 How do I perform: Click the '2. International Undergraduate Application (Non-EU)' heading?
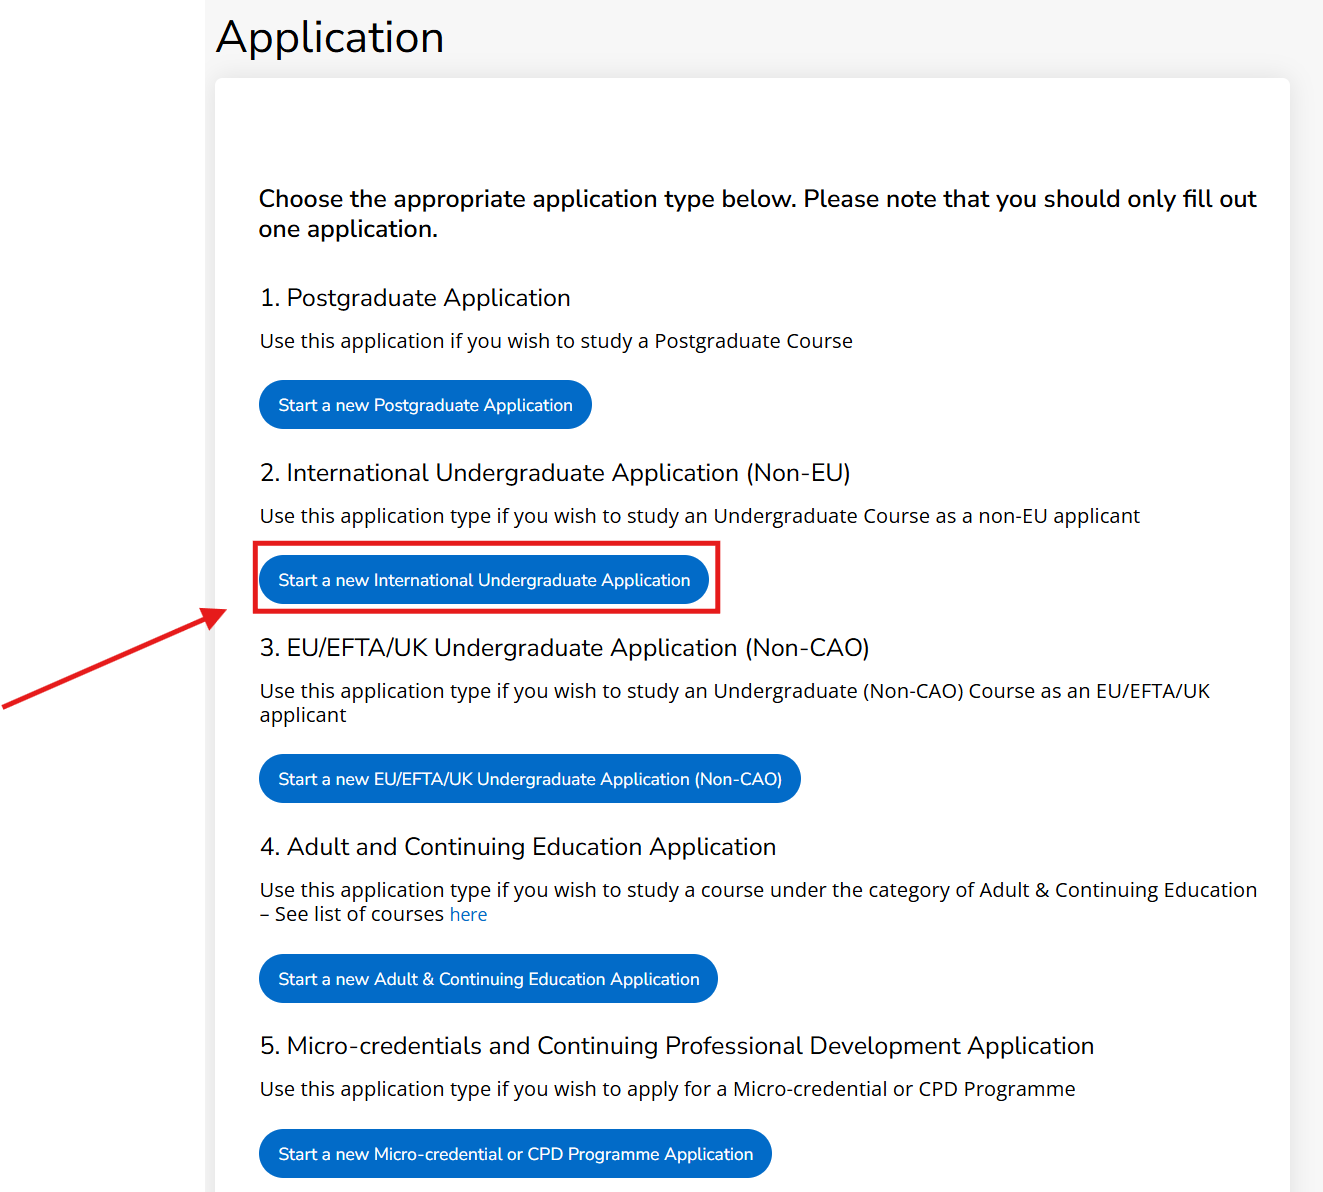point(555,473)
